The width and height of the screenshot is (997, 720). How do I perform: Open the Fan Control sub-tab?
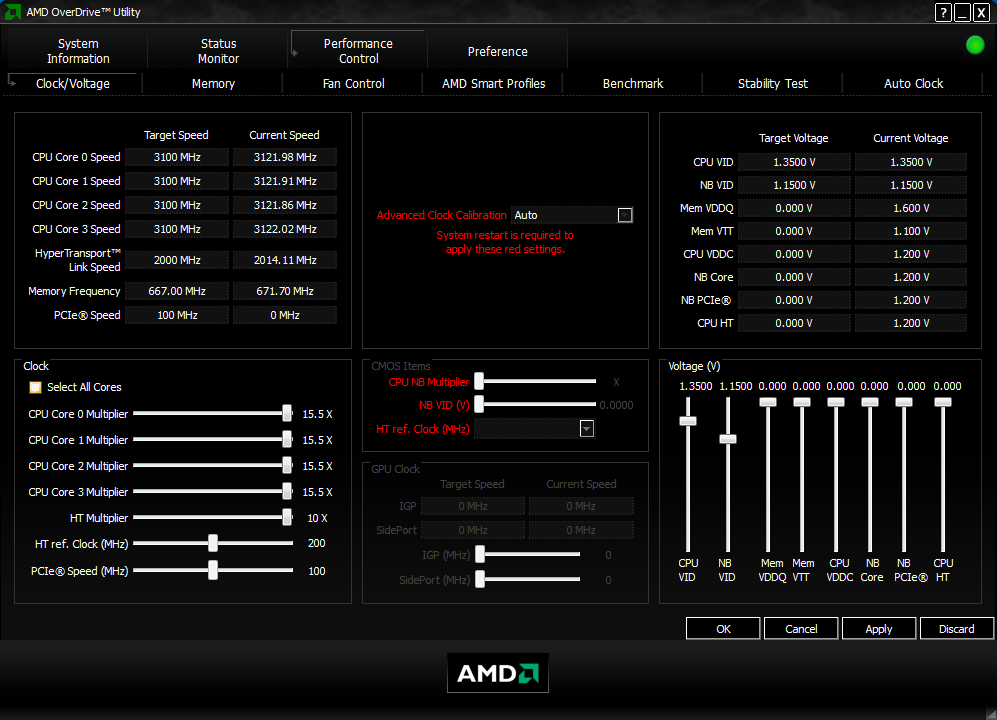click(353, 83)
